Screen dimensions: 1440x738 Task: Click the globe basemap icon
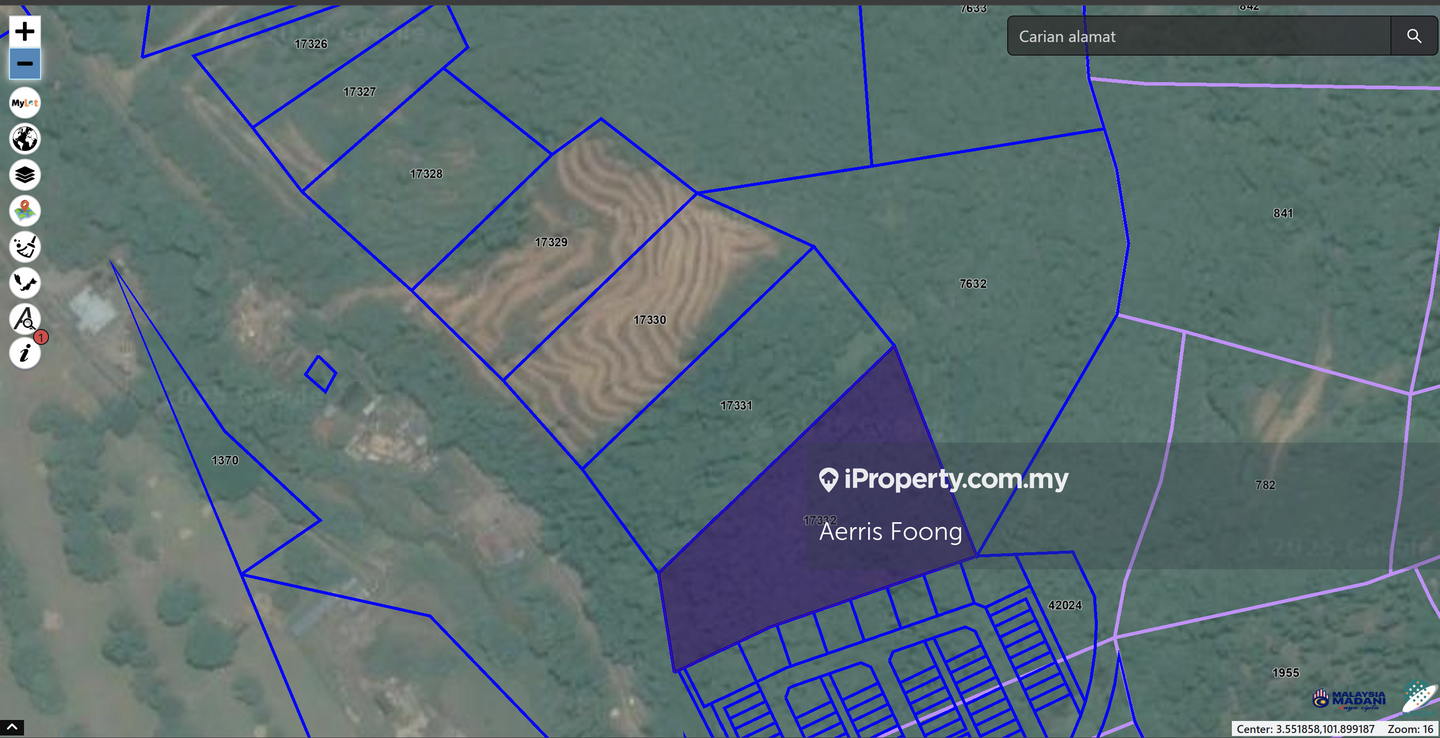[x=25, y=139]
